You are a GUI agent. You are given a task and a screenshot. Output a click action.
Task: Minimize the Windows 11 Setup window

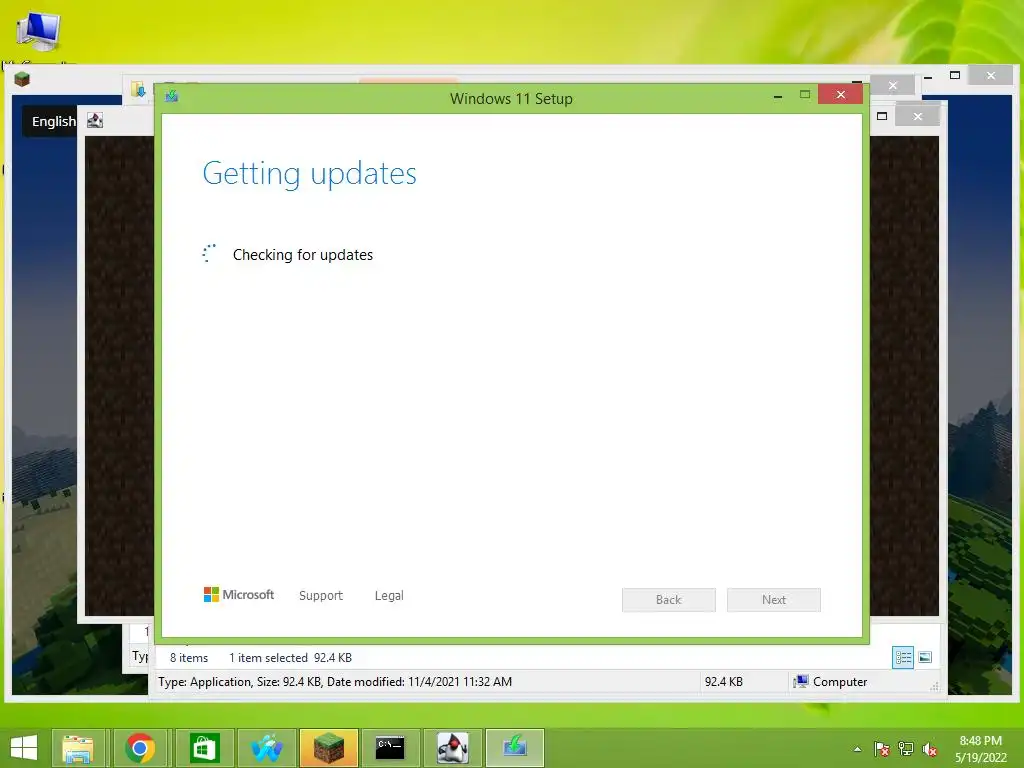coord(778,96)
